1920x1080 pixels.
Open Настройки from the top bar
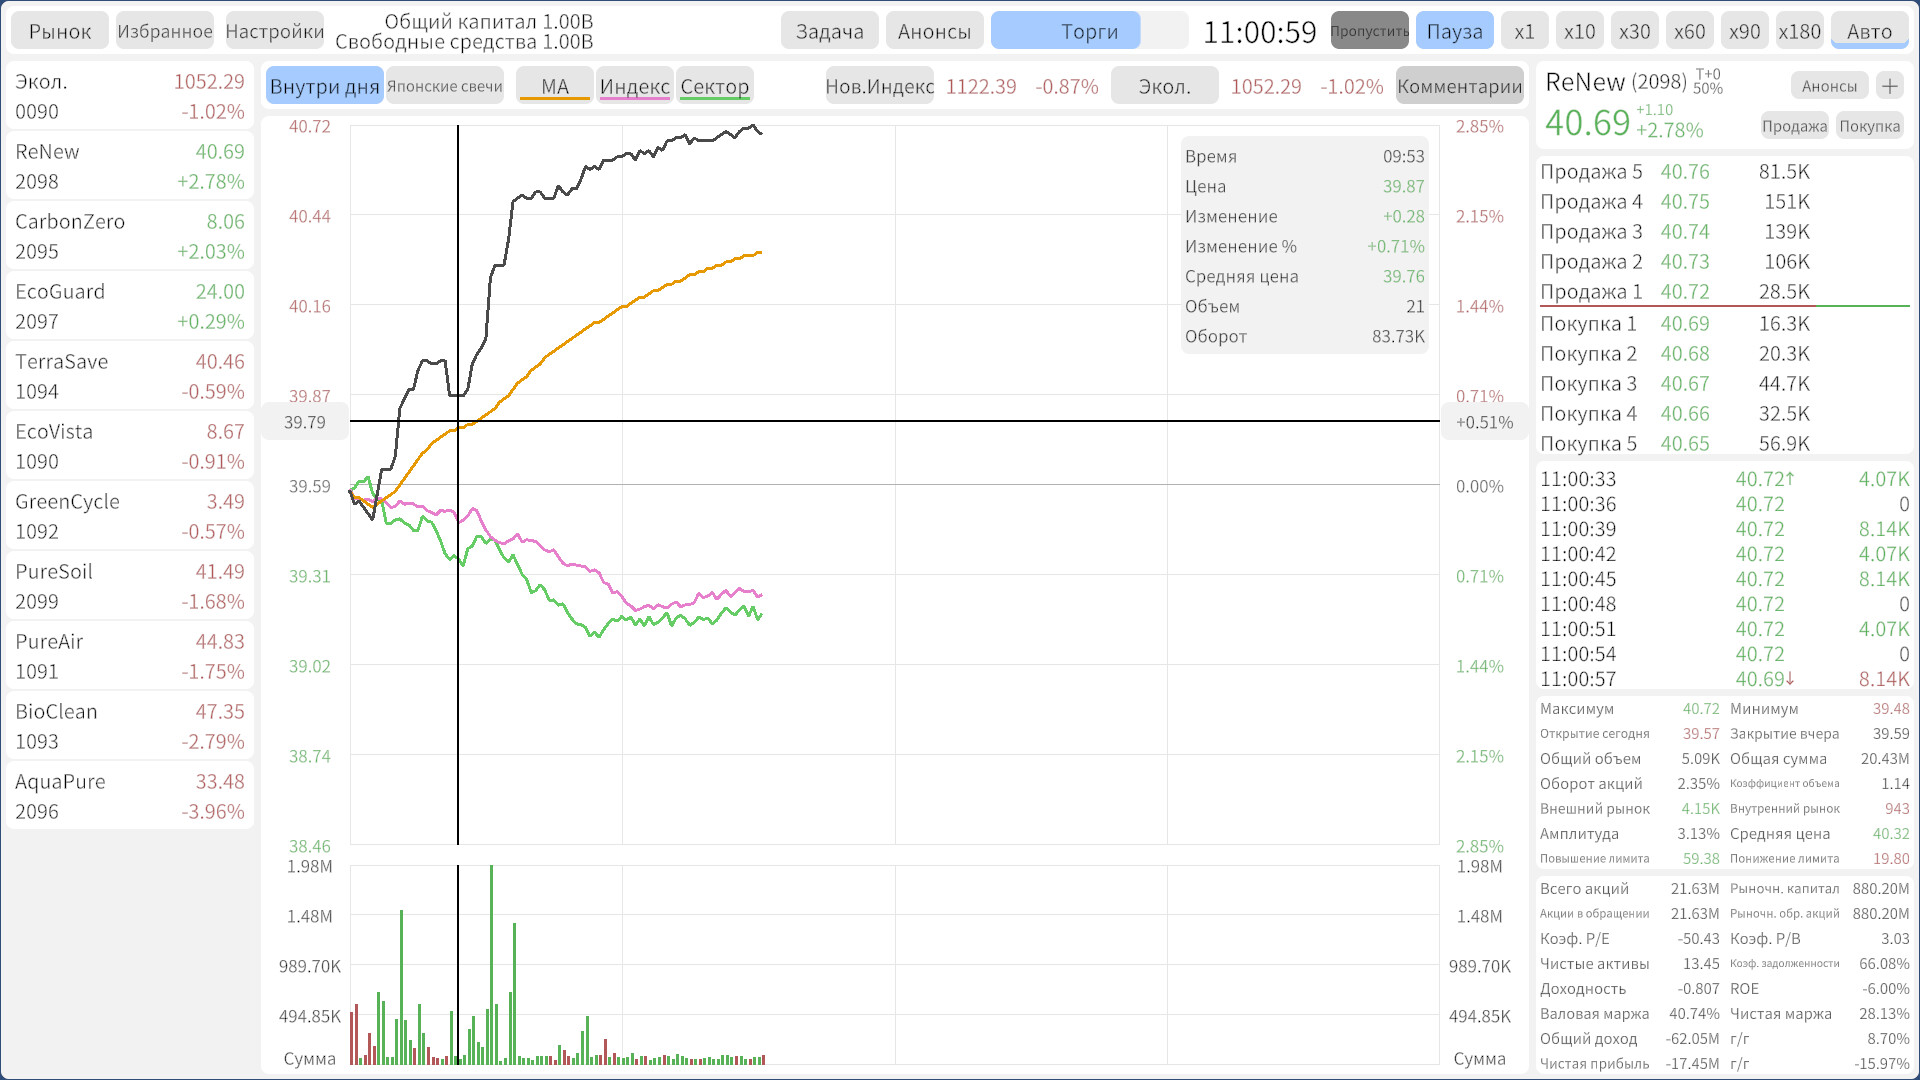274,31
